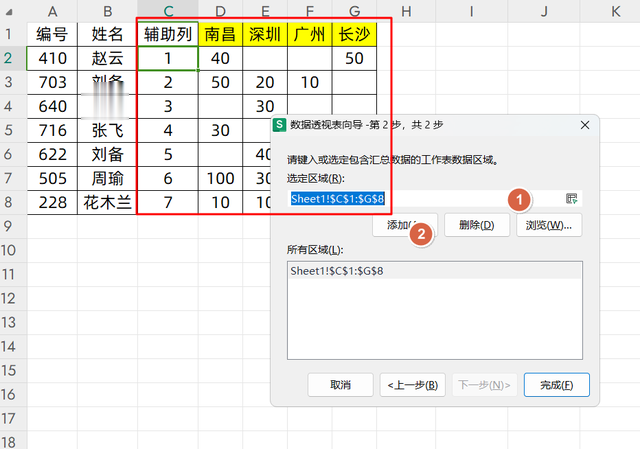Click cell containing 周瑜
Image resolution: width=640 pixels, height=449 pixels.
(x=107, y=178)
